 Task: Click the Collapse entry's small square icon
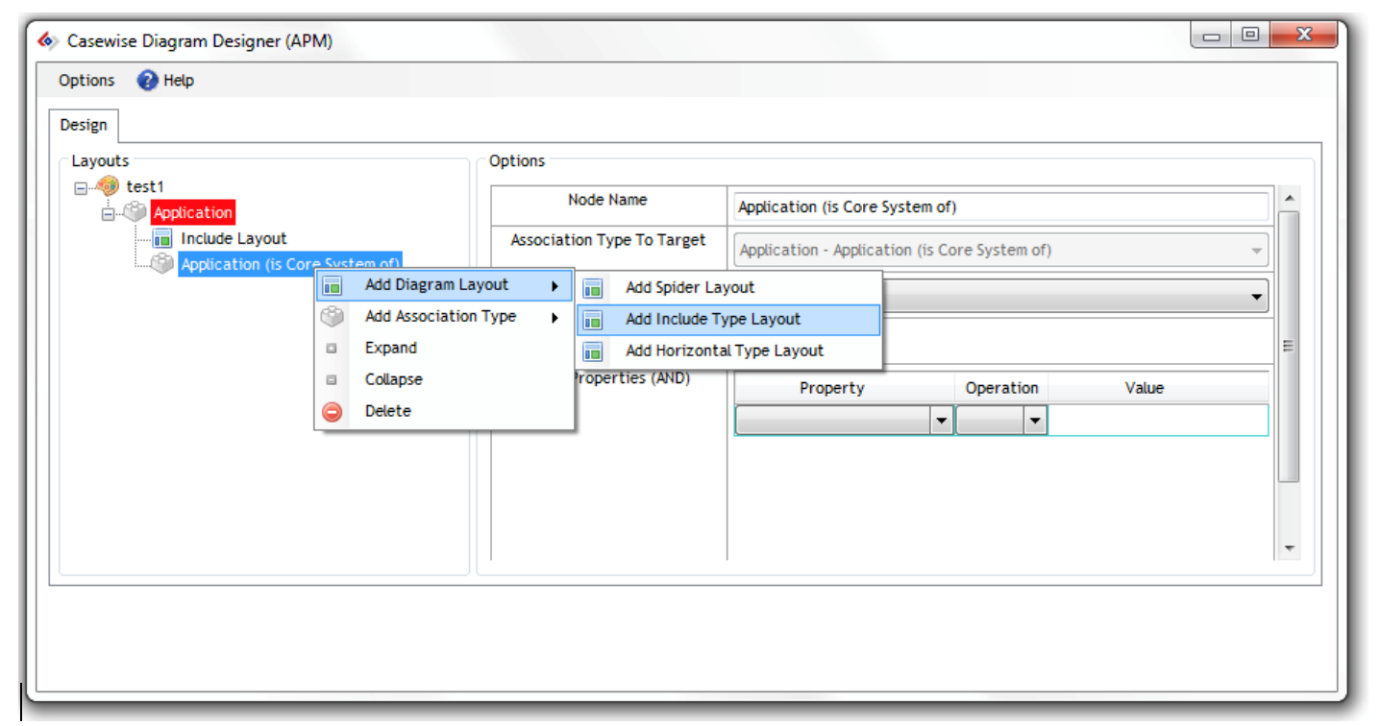pyautogui.click(x=332, y=380)
